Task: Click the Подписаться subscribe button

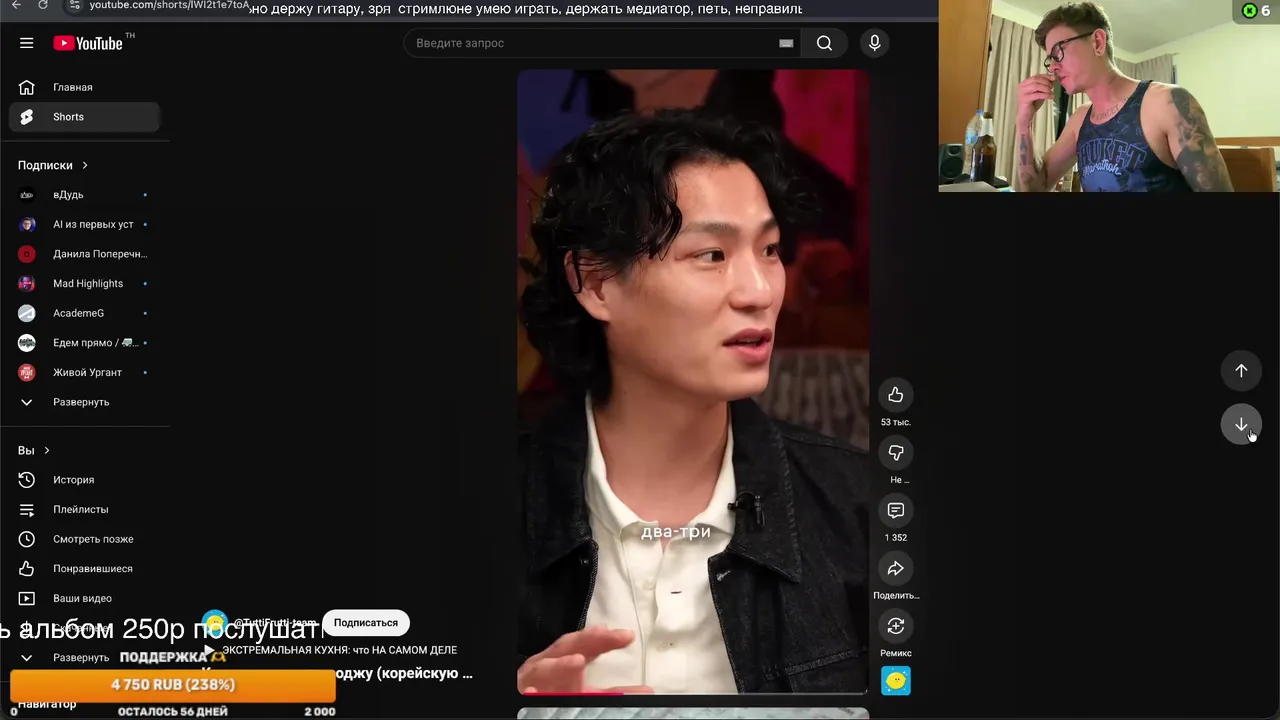Action: [x=366, y=622]
